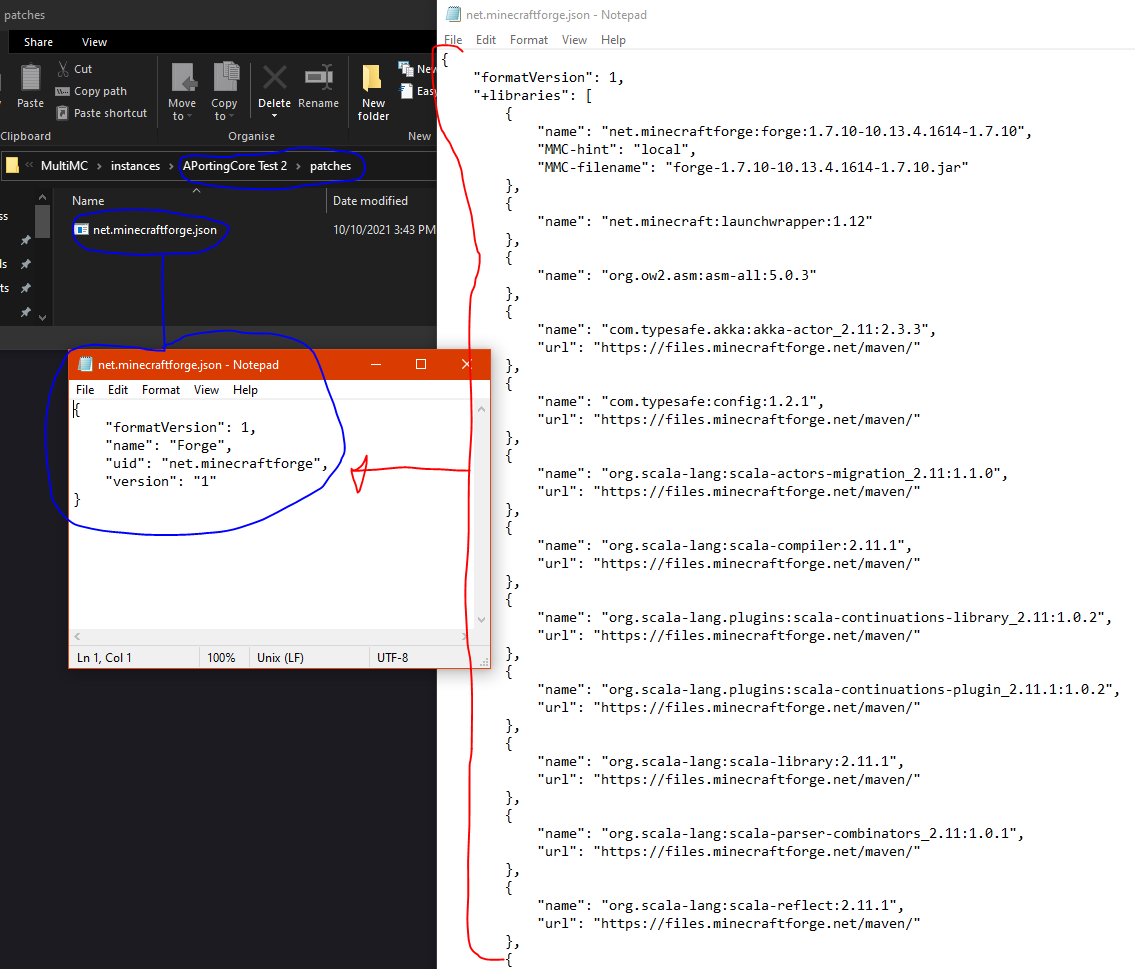Click Copy path in the Clipboard group
The width and height of the screenshot is (1135, 969).
click(91, 91)
